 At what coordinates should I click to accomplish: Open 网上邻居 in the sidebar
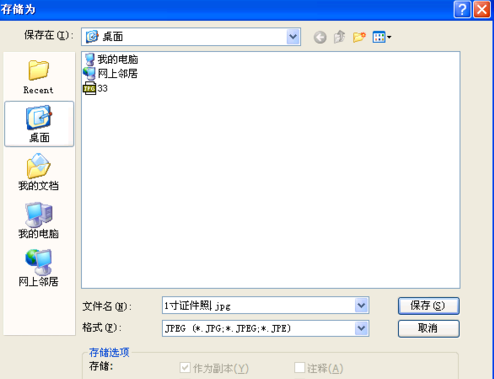38,268
